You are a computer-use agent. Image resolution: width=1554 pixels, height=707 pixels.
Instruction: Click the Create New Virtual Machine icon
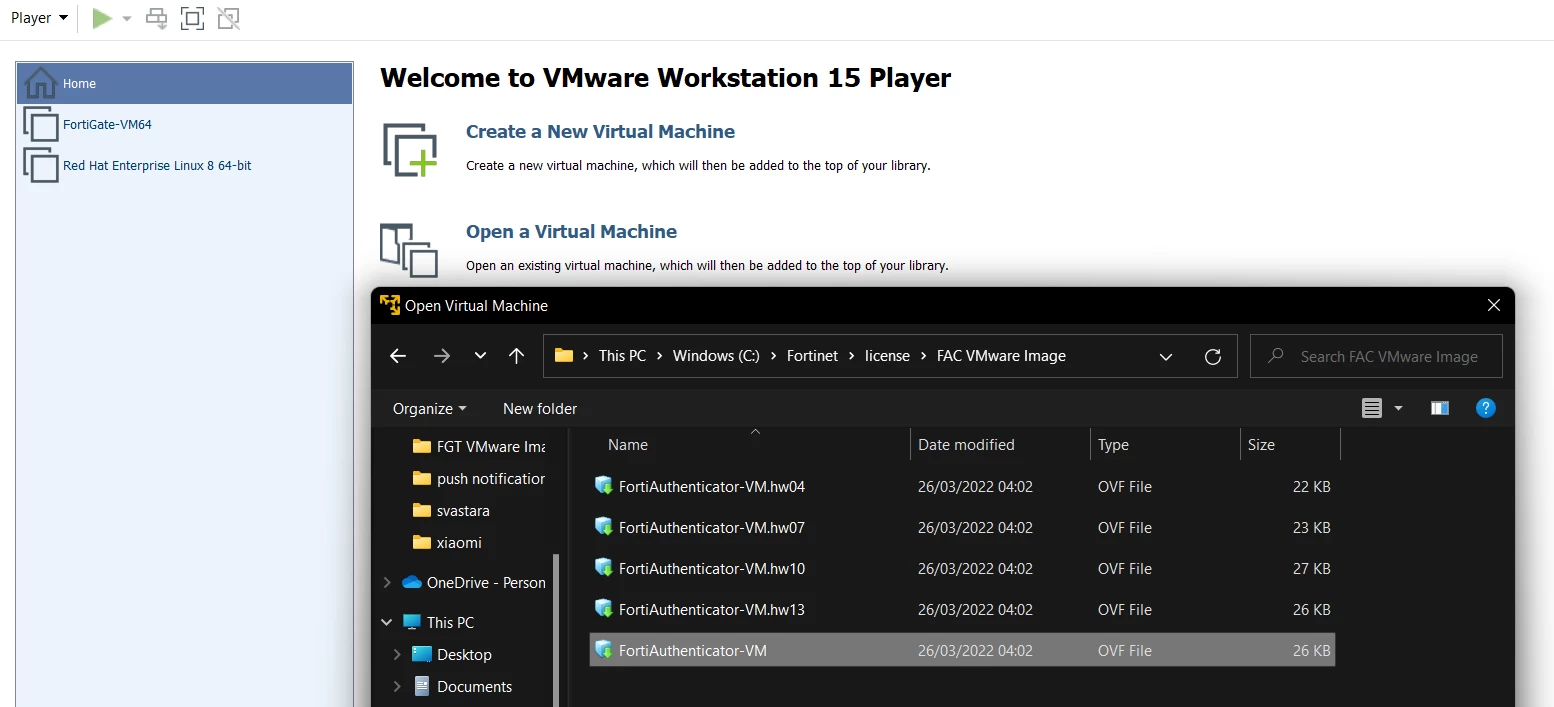click(x=410, y=150)
